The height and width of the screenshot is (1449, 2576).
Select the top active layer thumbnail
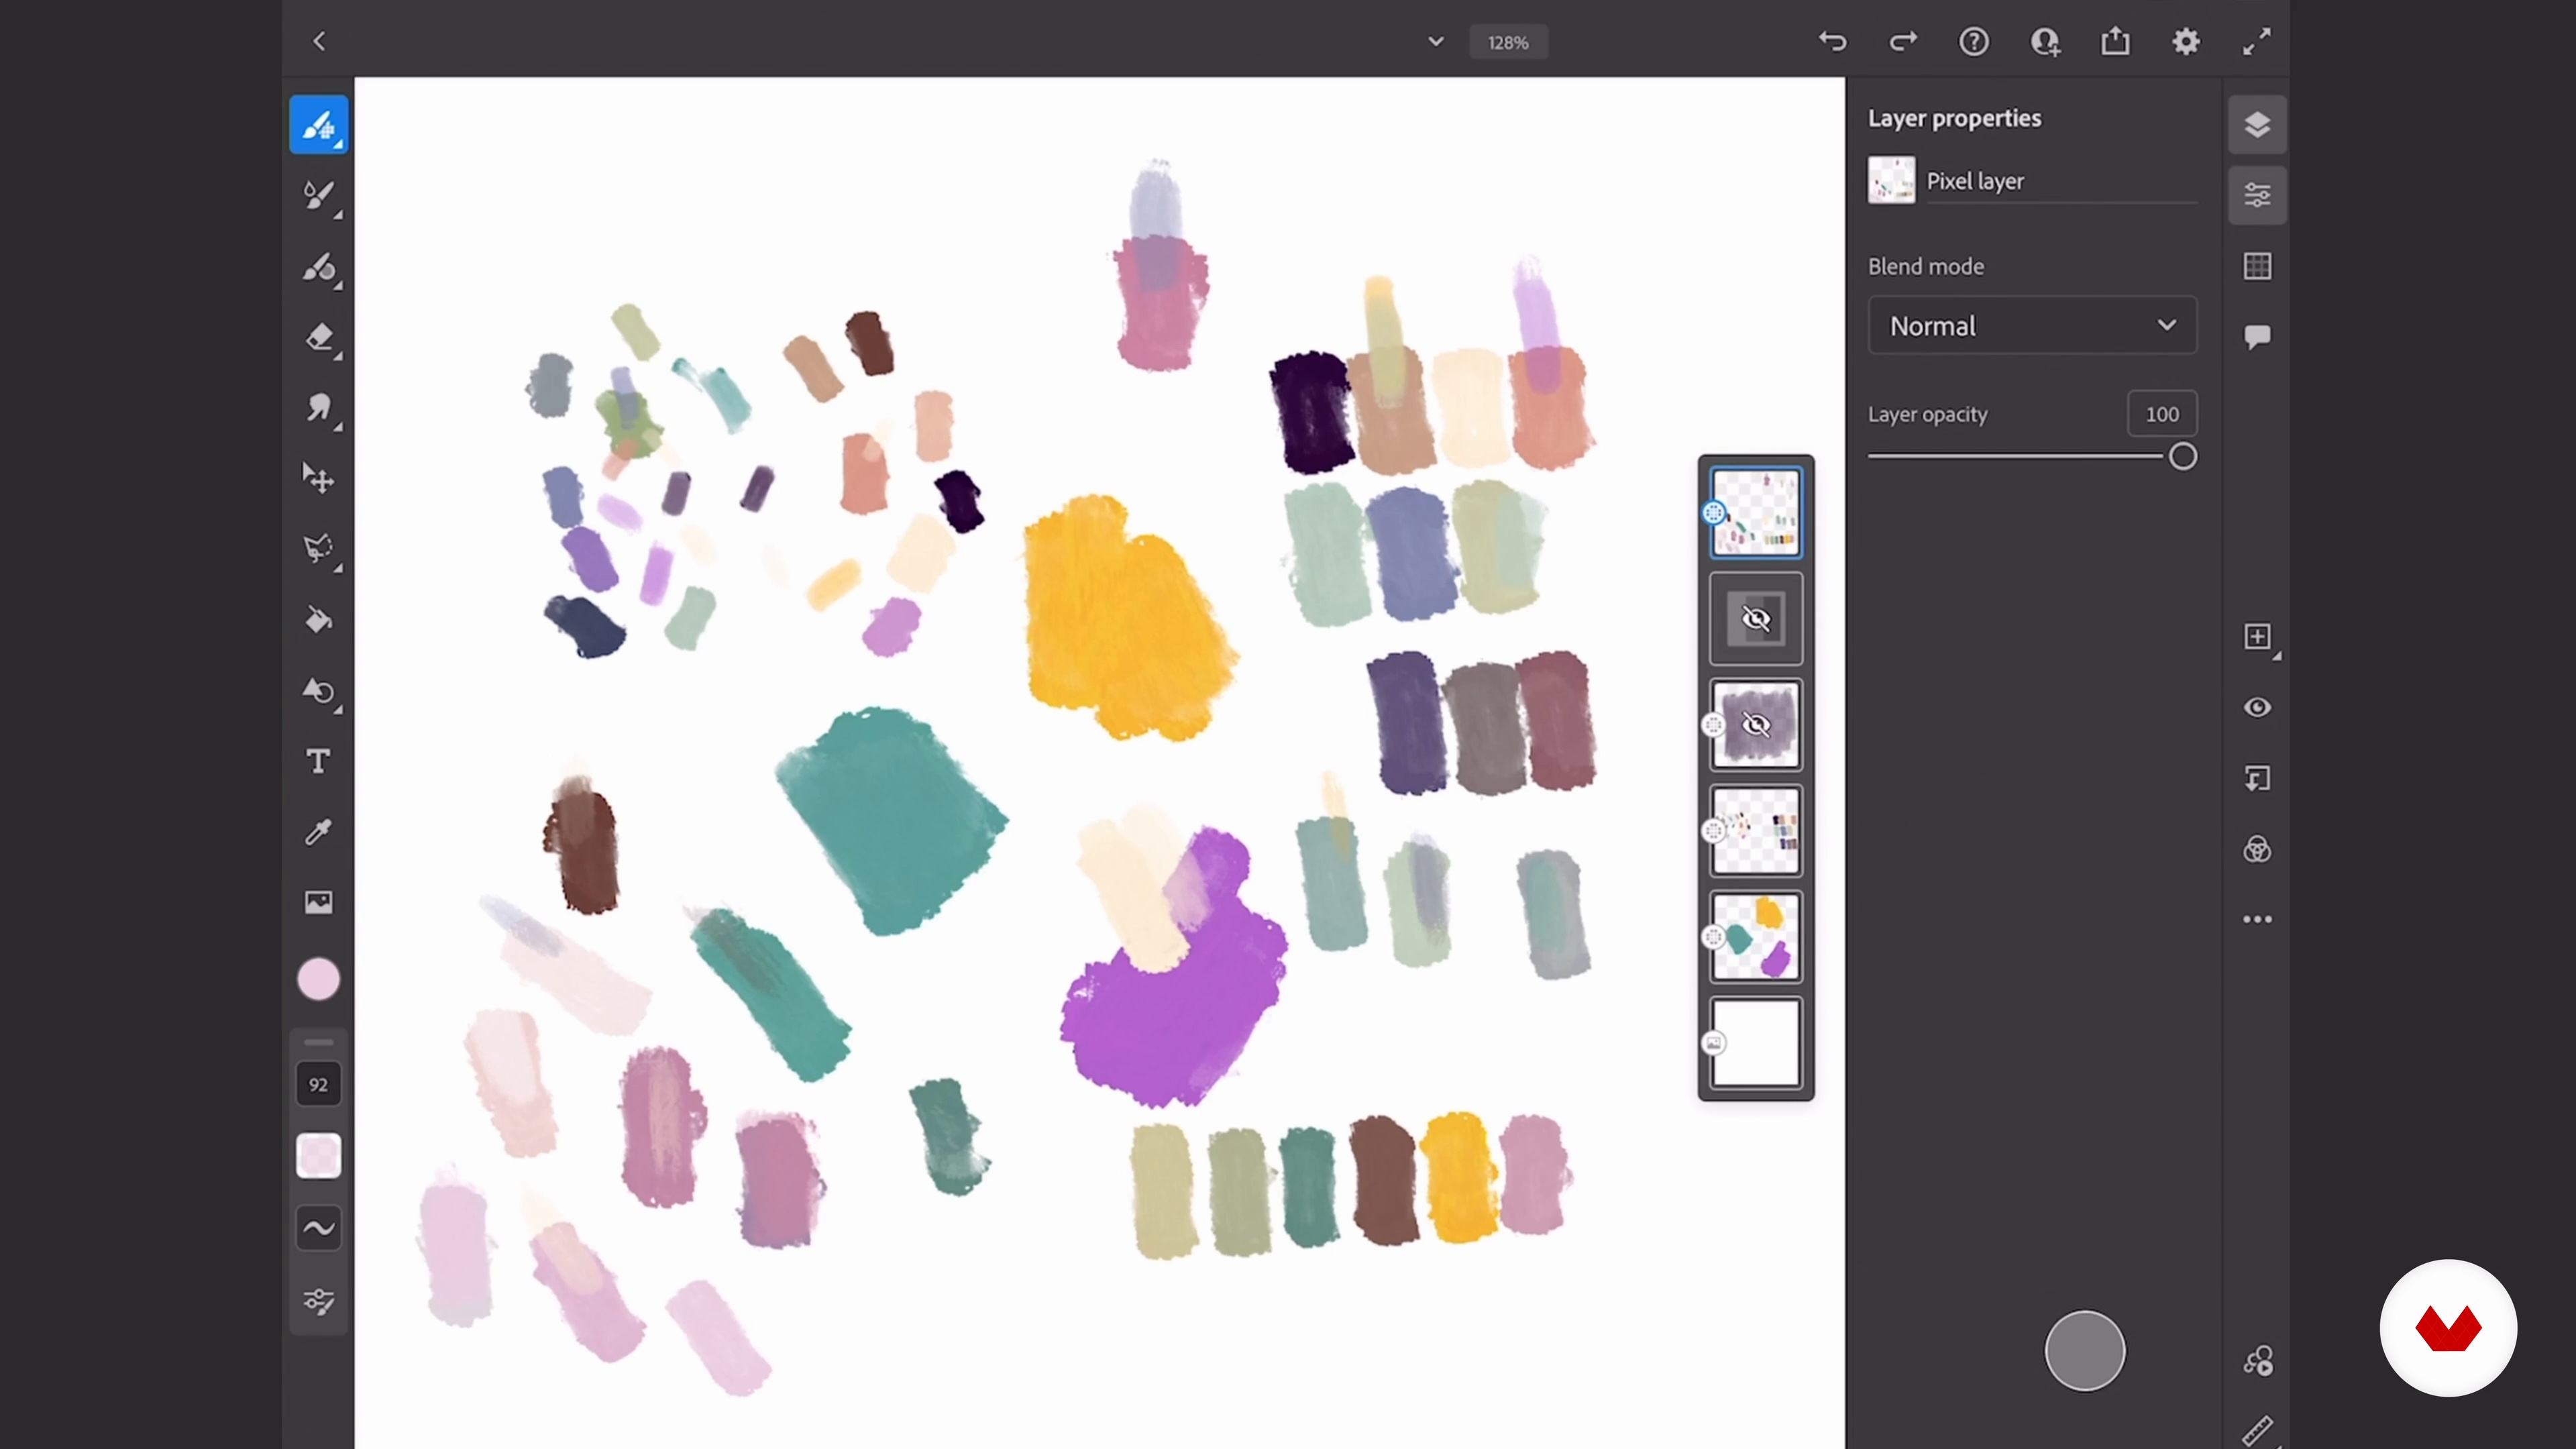tap(1756, 513)
